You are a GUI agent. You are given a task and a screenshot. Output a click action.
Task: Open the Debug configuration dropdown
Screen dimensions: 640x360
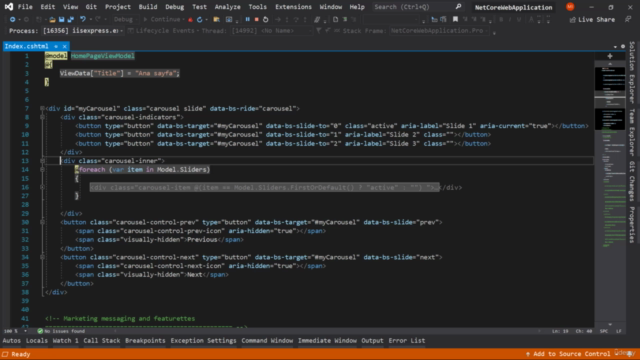pyautogui.click(x=126, y=19)
